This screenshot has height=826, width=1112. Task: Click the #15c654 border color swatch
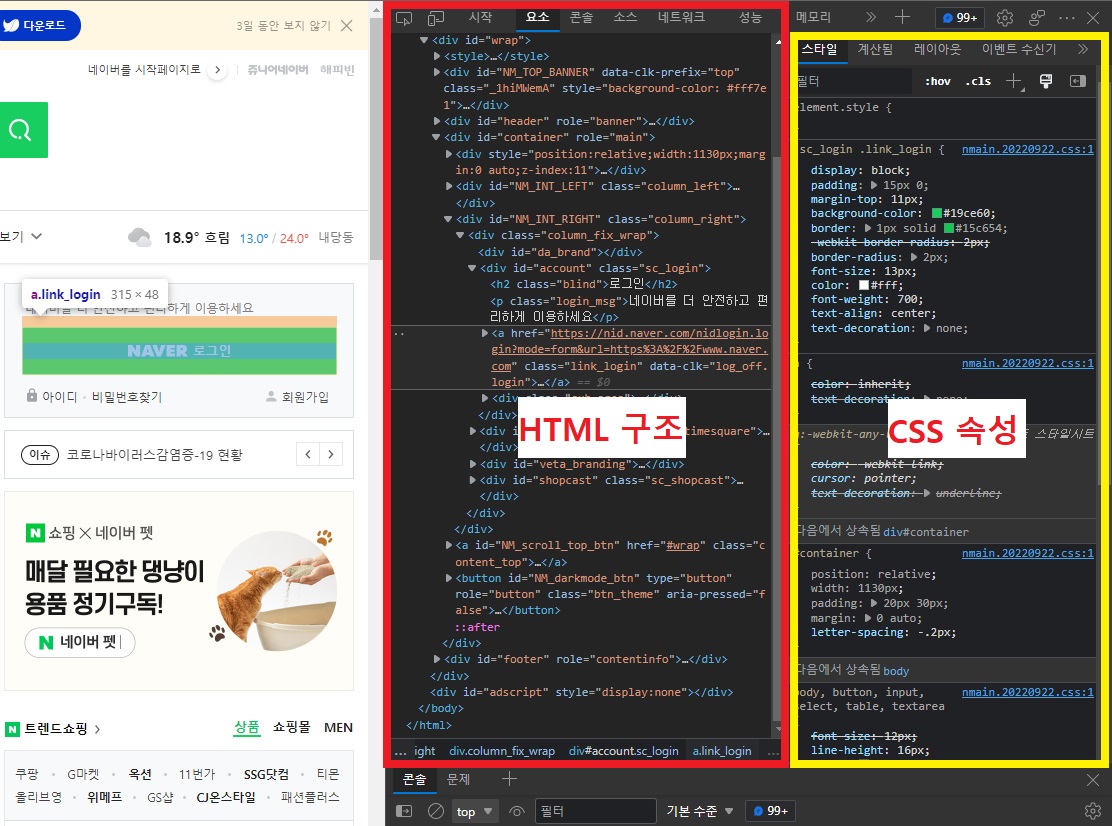(x=950, y=228)
